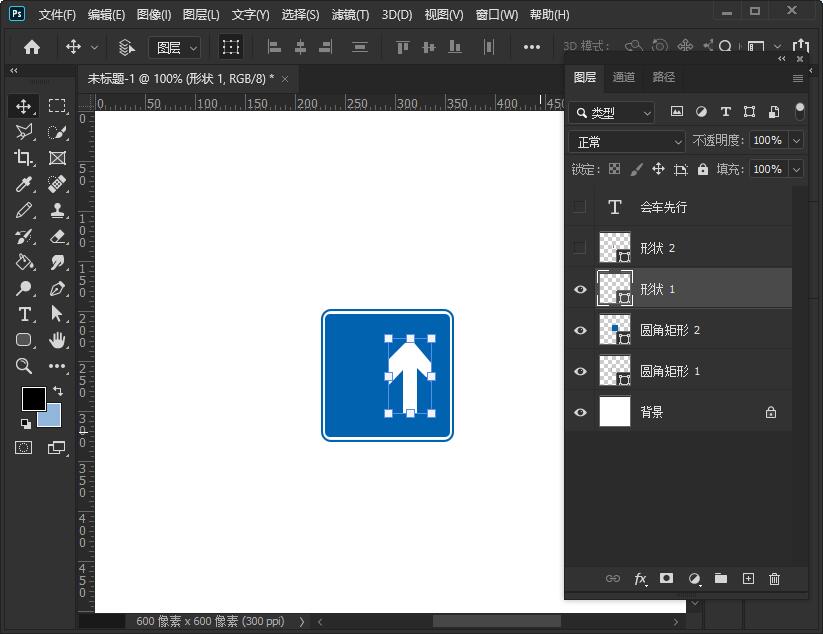
Task: Create a new adjustment layer
Action: coord(694,579)
